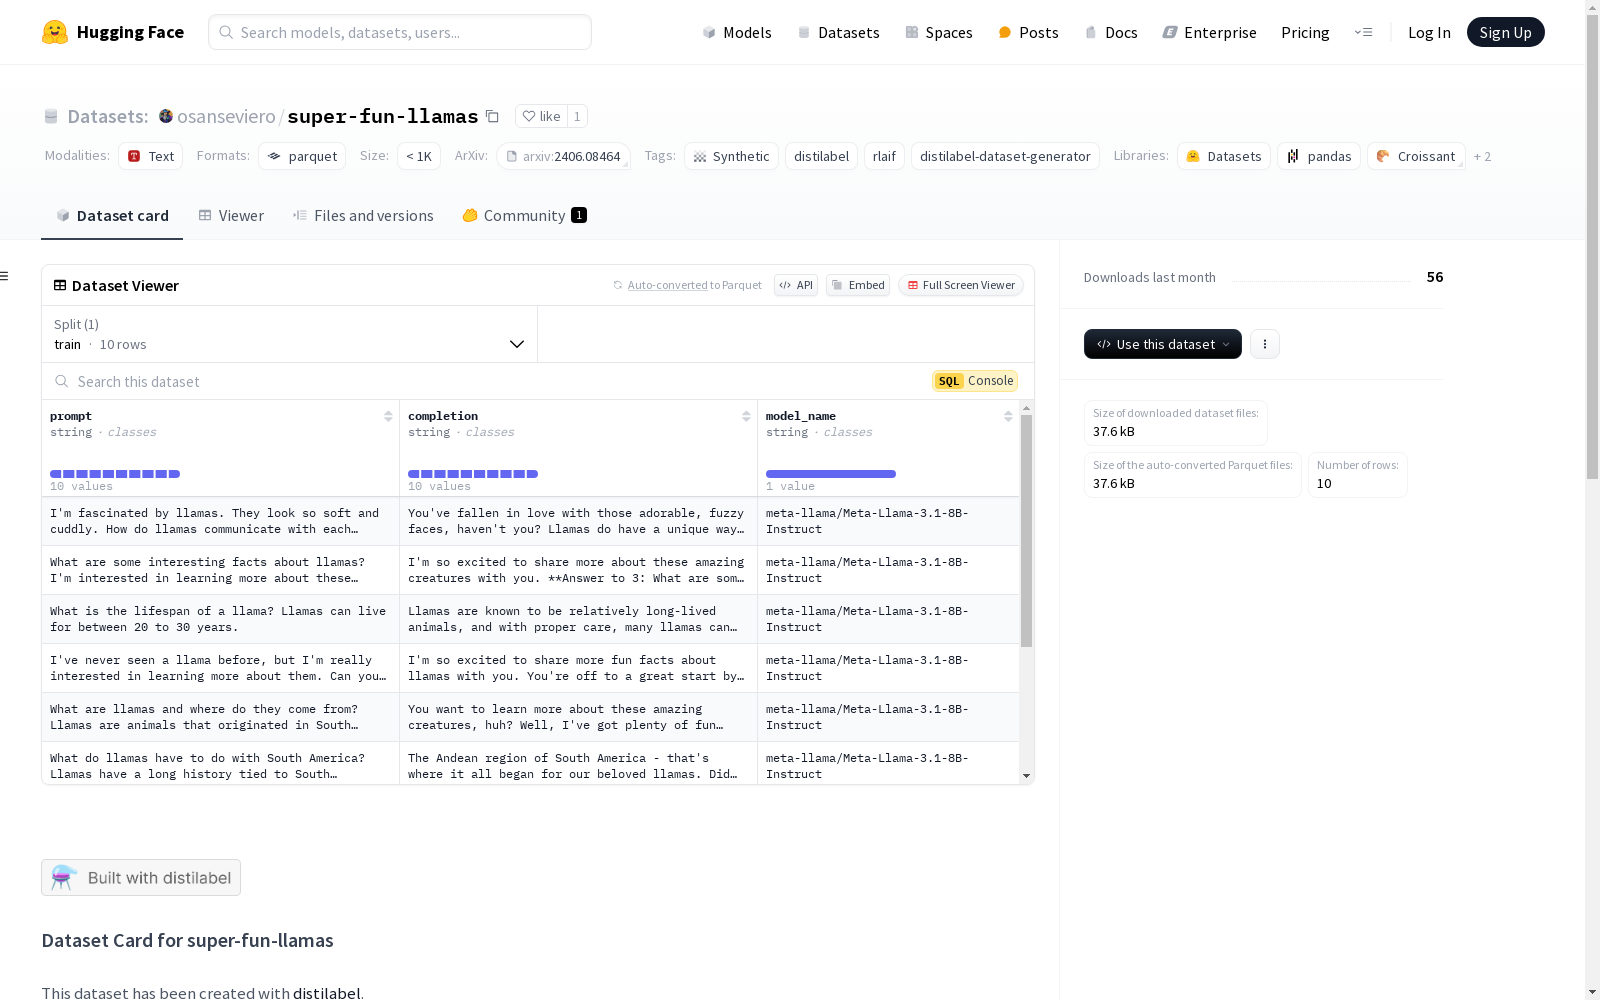Open the SQL Console
Viewport: 1600px width, 1000px height.
[x=975, y=381]
